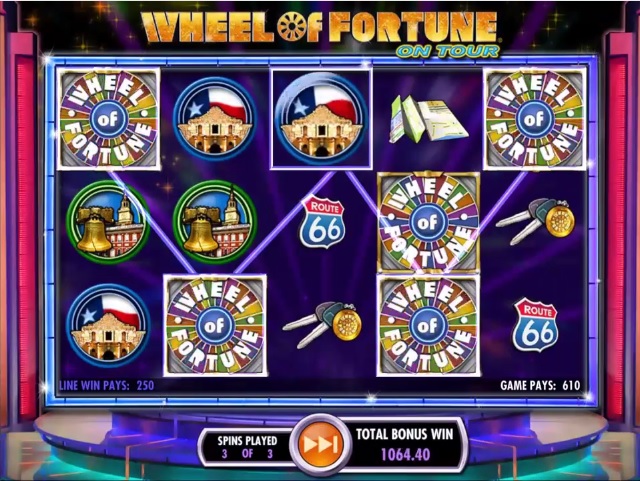
Task: Select the top-right Wheel of Fortune symbol
Action: (x=535, y=119)
